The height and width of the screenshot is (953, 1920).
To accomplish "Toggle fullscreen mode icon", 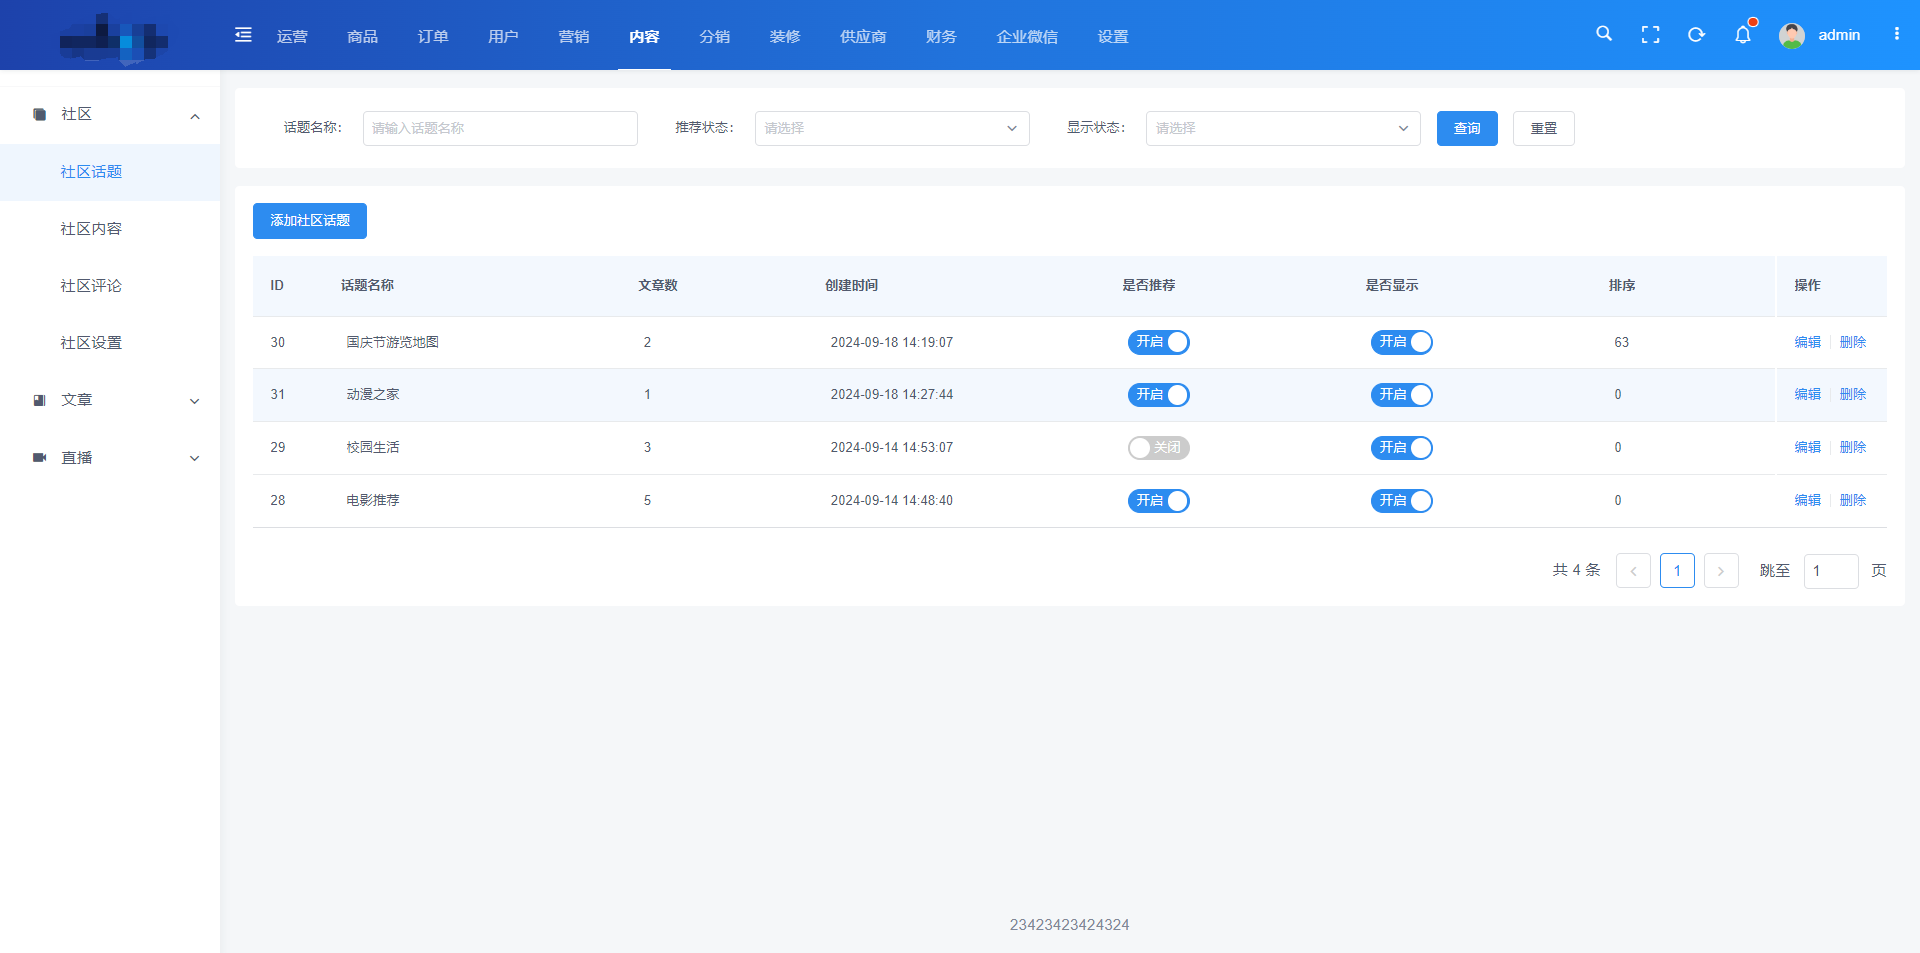I will click(1650, 35).
